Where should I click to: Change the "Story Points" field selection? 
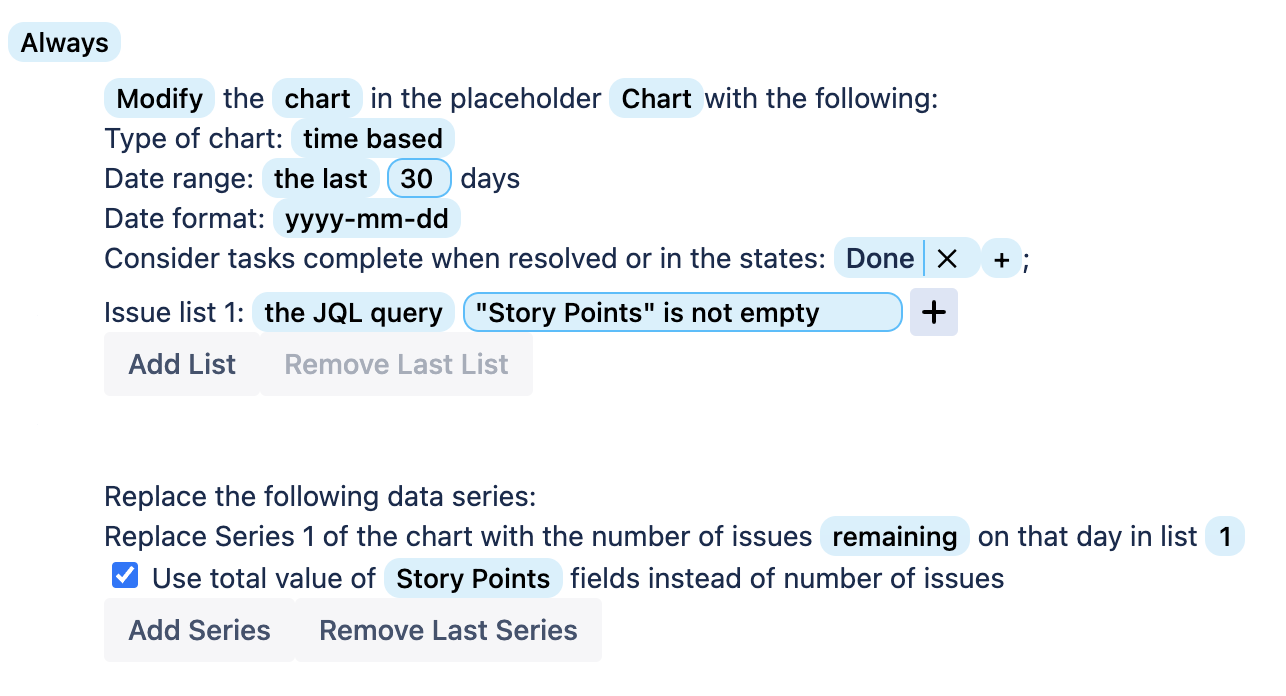click(x=473, y=578)
